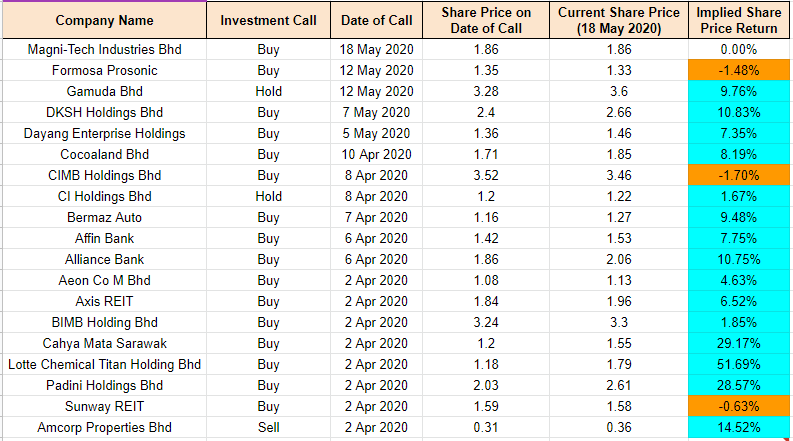Viewport: 793px width, 441px height.
Task: Select Amcorp Properties Bhd Sell call cell
Action: [268, 427]
